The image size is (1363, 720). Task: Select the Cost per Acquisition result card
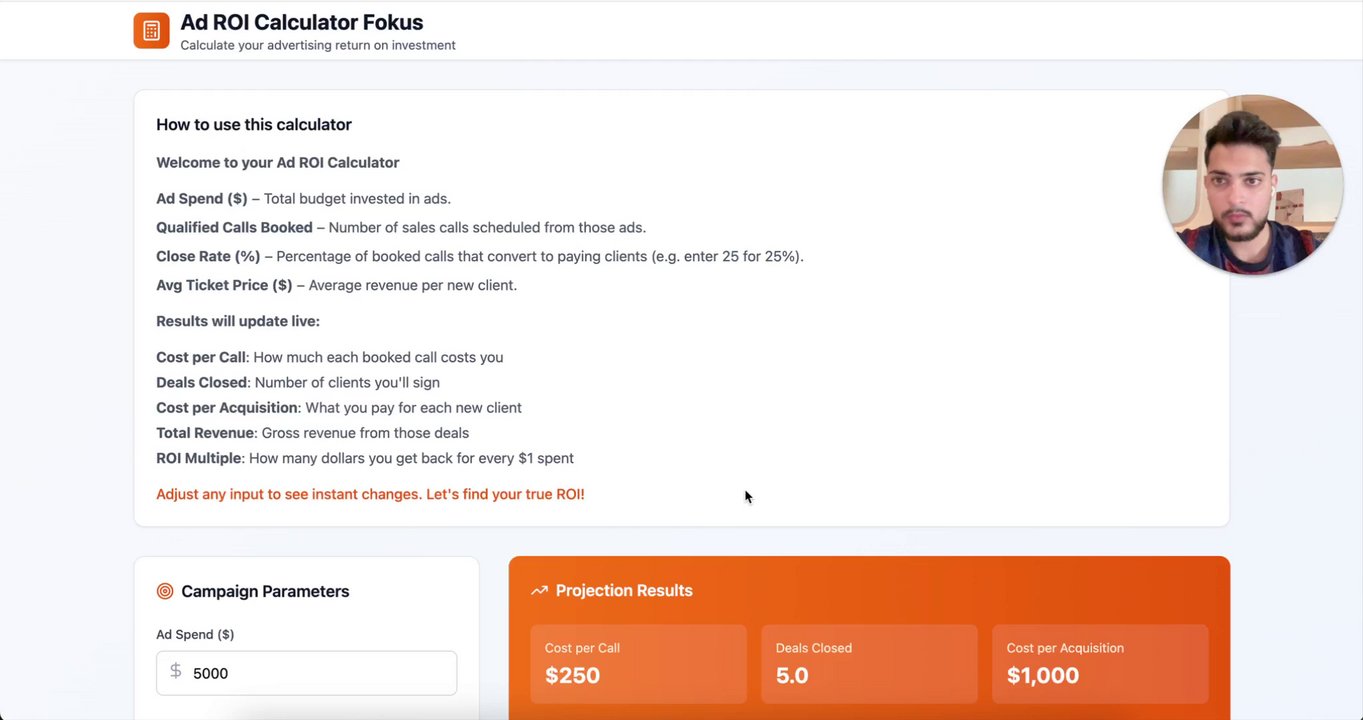pos(1100,664)
